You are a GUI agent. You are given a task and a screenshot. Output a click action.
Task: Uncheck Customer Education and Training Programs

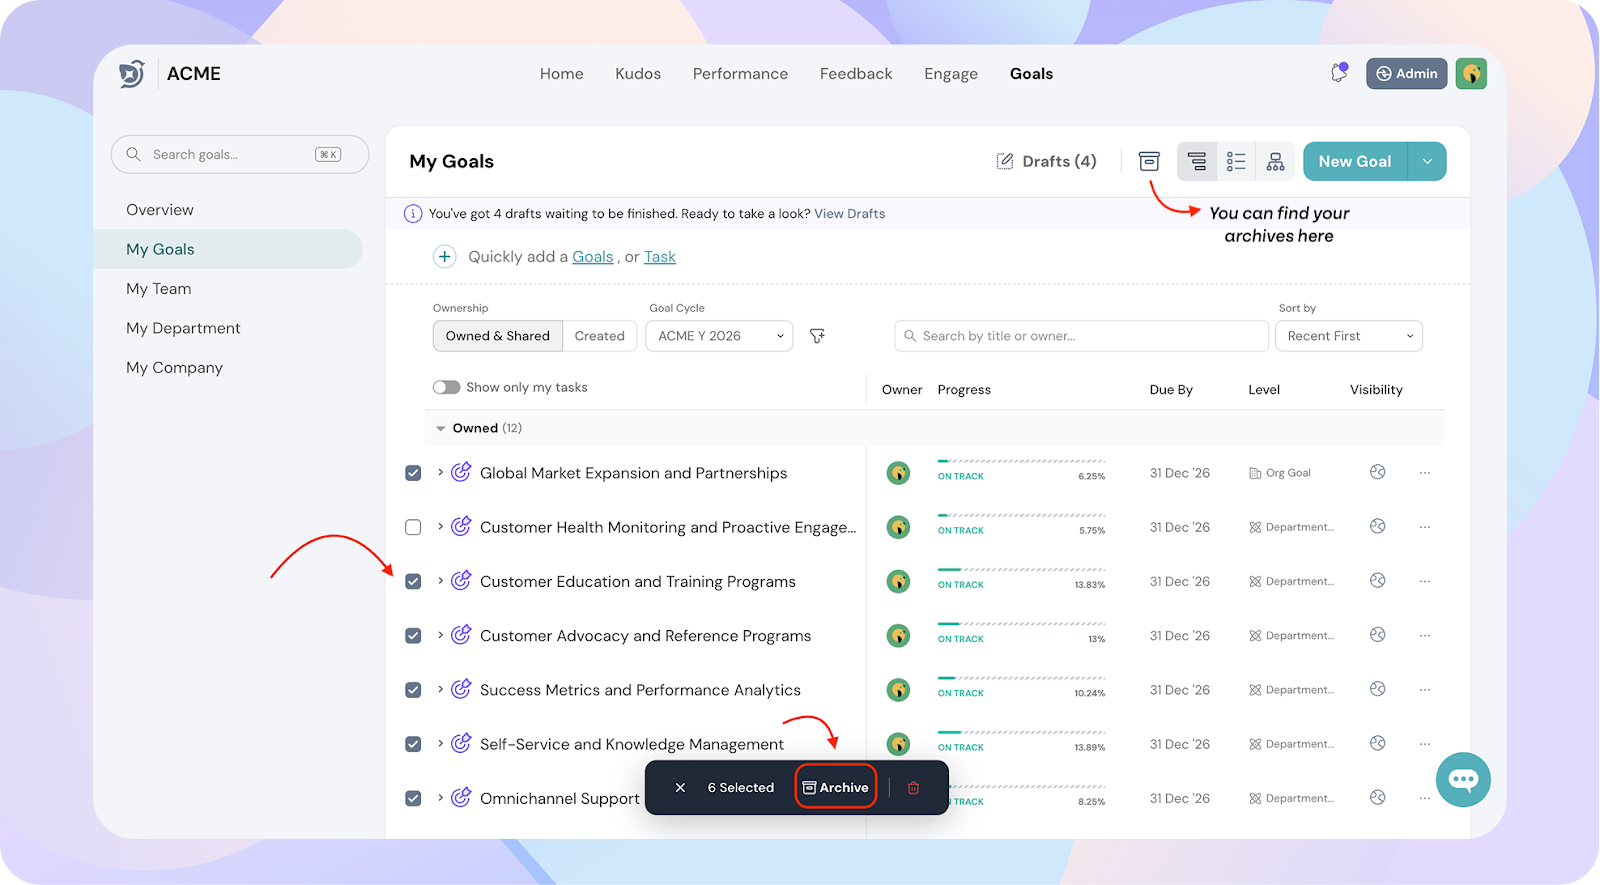point(413,581)
